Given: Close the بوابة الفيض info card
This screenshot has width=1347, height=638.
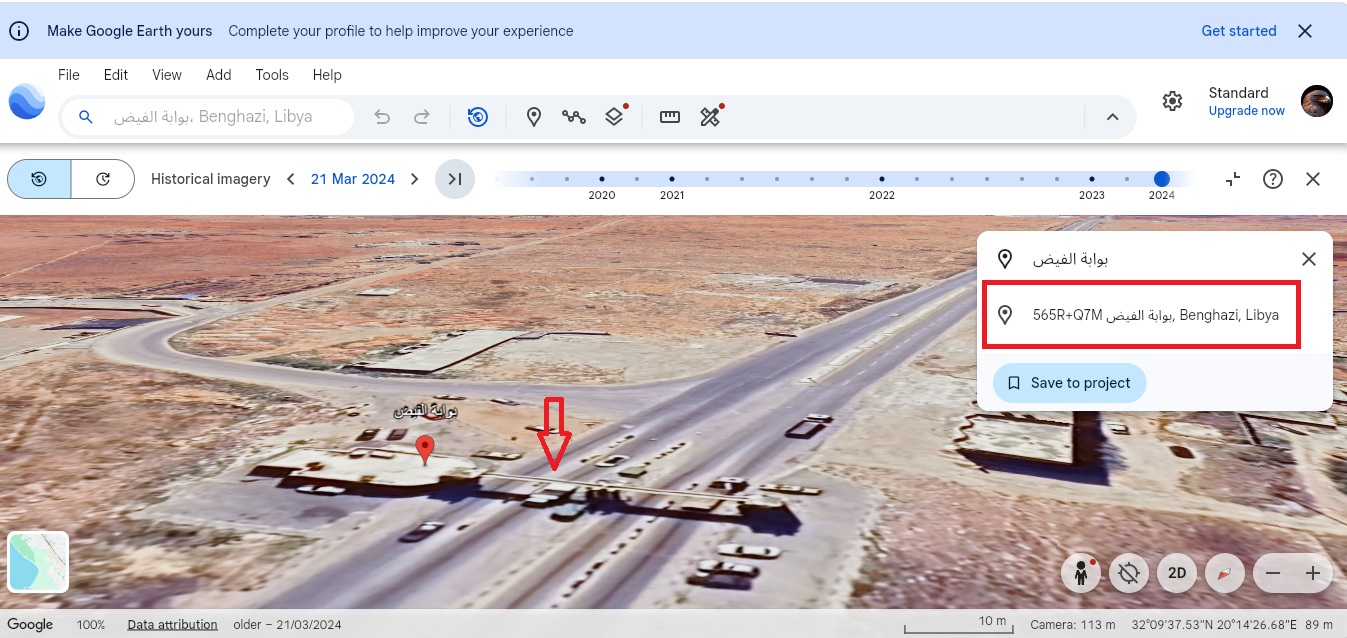Looking at the screenshot, I should [1309, 259].
